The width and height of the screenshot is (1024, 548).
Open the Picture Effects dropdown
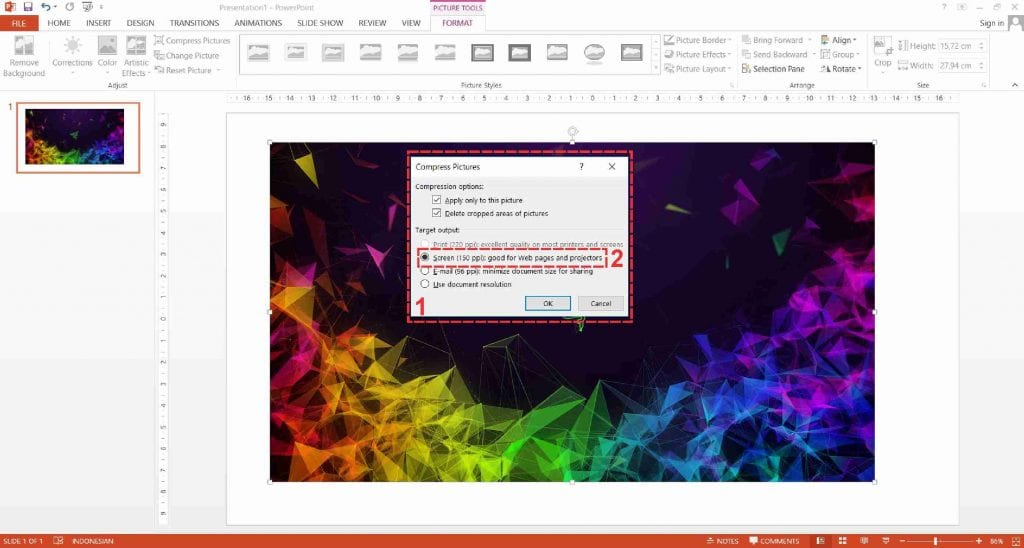pyautogui.click(x=698, y=55)
